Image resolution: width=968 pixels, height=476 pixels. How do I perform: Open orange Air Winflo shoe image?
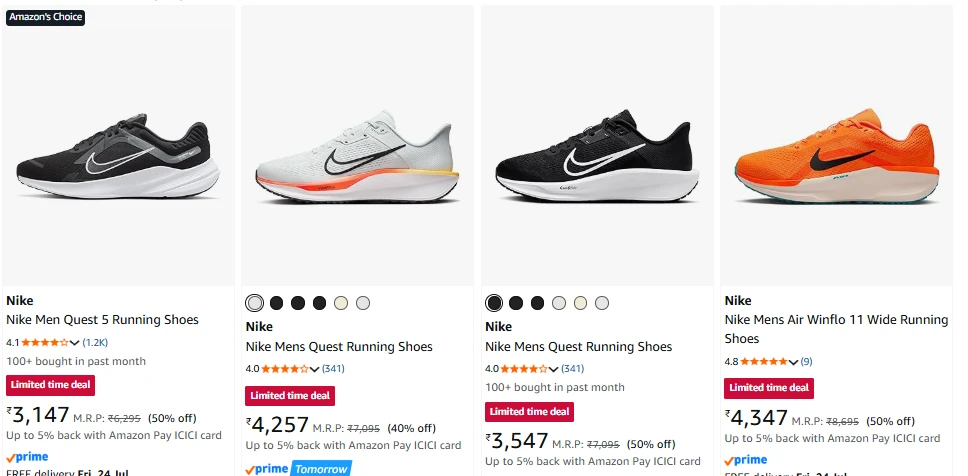point(837,157)
